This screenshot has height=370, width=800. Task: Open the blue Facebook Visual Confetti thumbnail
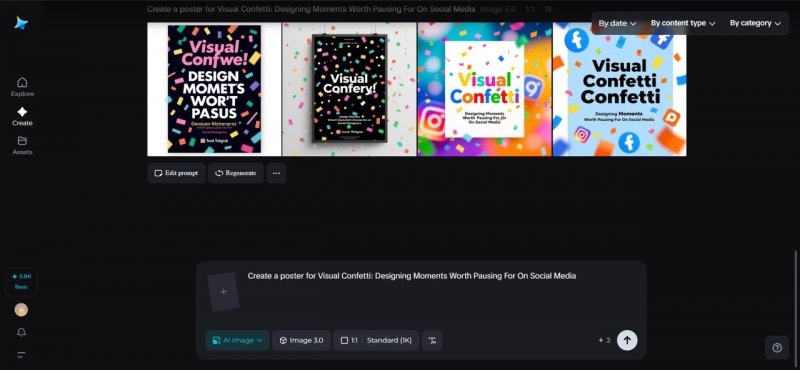coord(620,89)
